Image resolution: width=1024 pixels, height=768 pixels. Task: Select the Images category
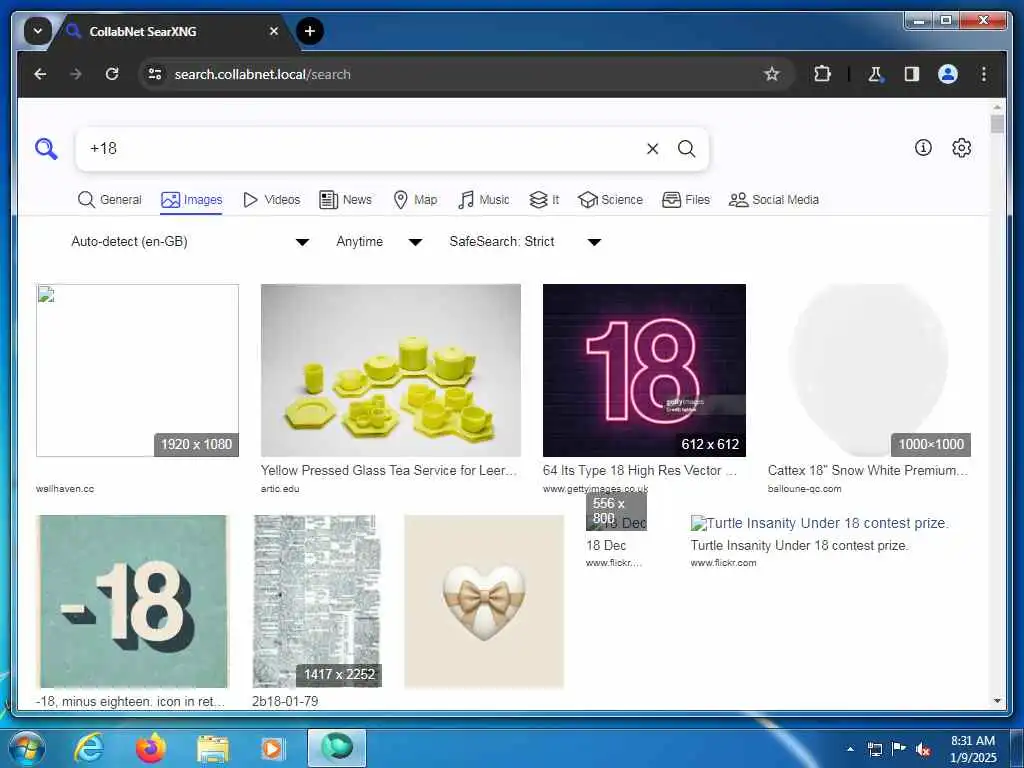pyautogui.click(x=191, y=200)
